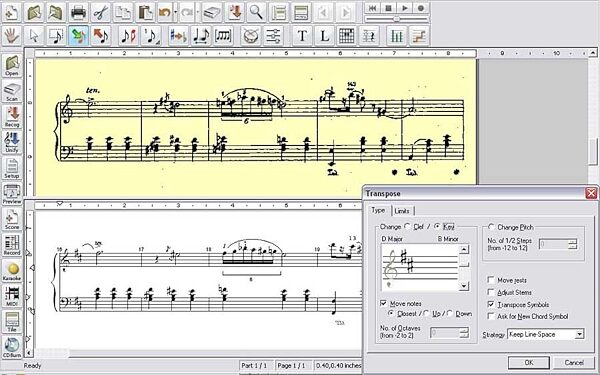Click the New document toolbar icon
This screenshot has width=600, height=375.
pos(11,12)
